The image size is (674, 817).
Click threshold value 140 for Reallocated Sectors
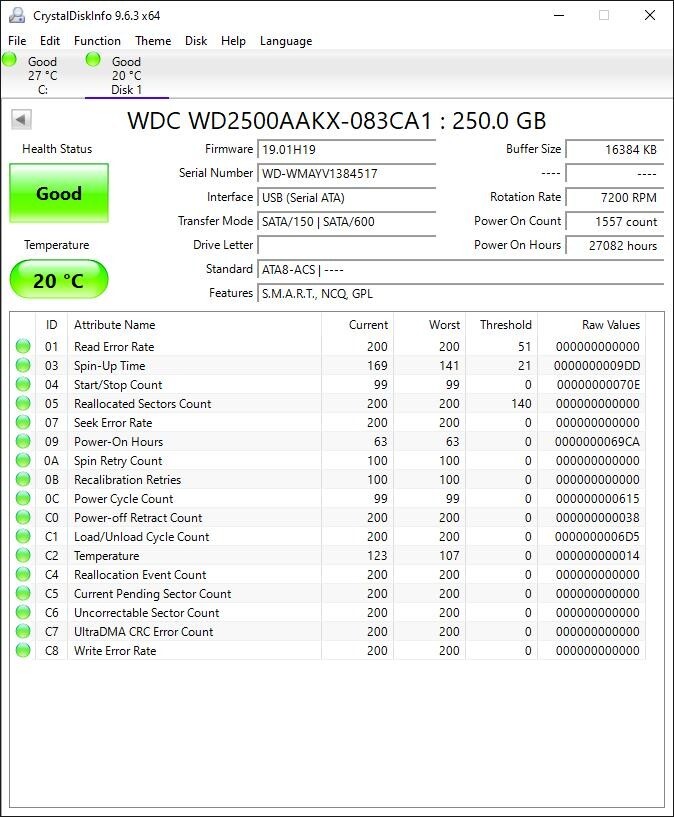(x=521, y=404)
